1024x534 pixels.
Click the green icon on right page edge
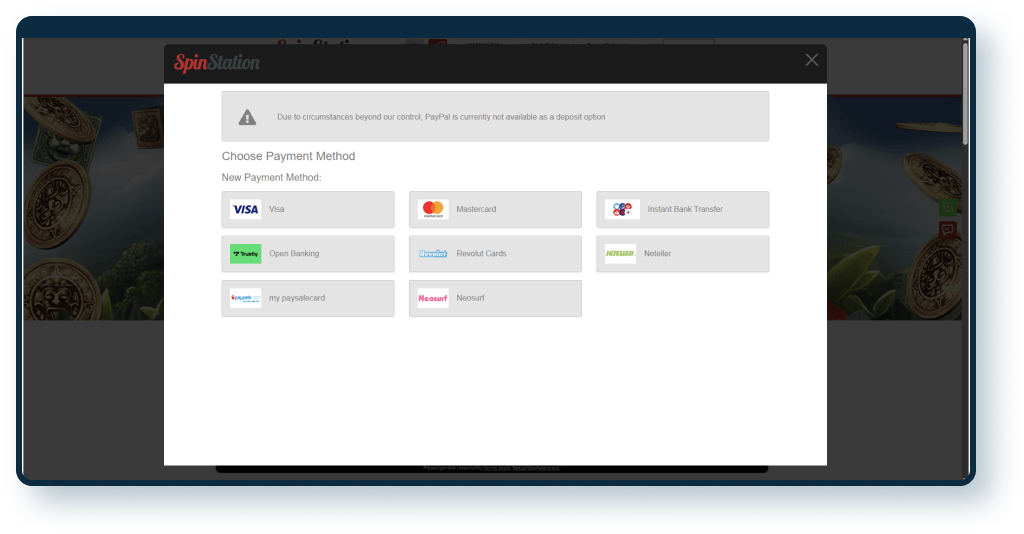(948, 208)
